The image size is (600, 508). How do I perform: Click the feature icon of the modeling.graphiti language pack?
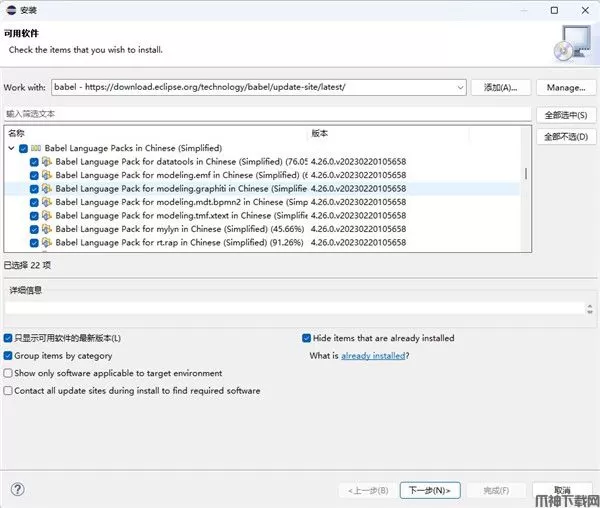47,188
